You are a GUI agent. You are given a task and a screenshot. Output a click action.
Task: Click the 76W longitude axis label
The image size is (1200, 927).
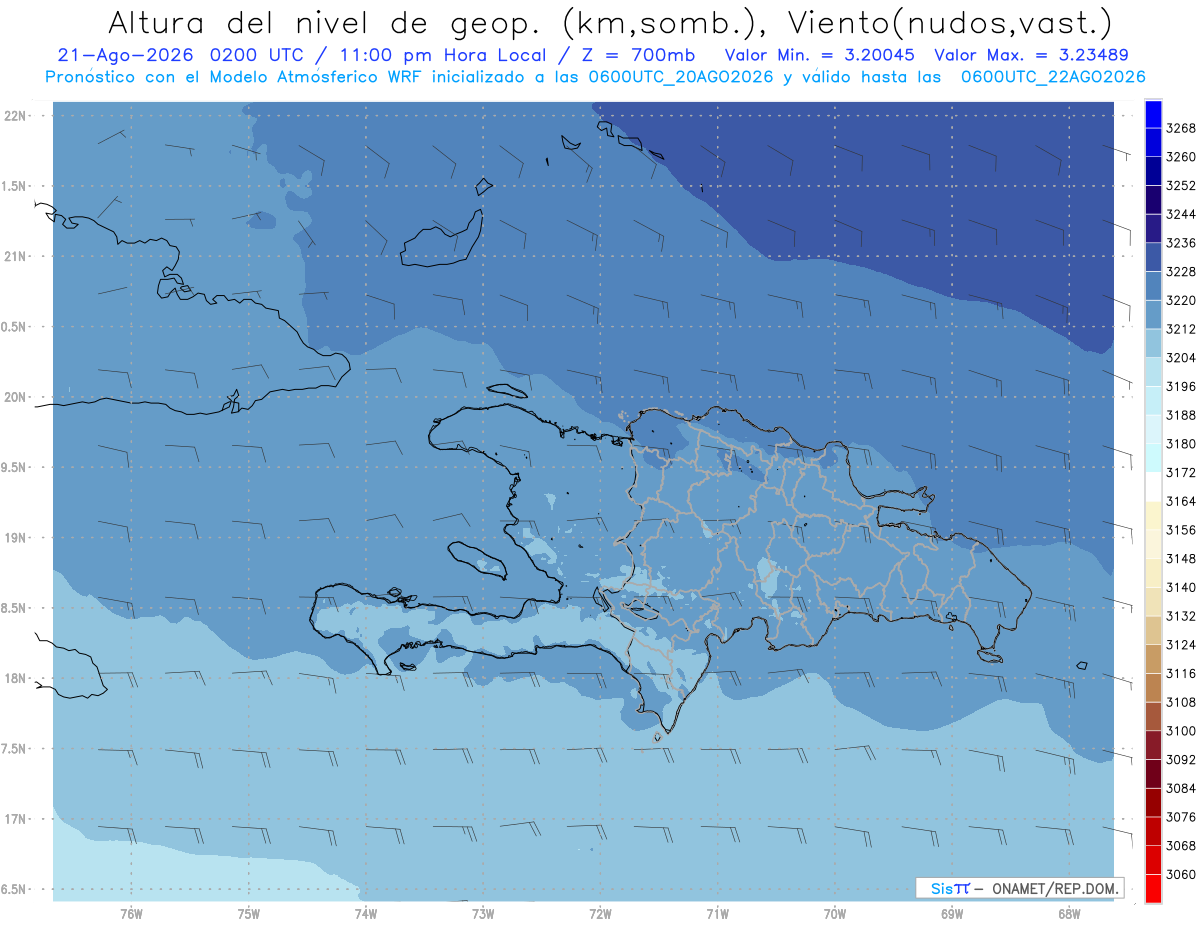tap(131, 913)
